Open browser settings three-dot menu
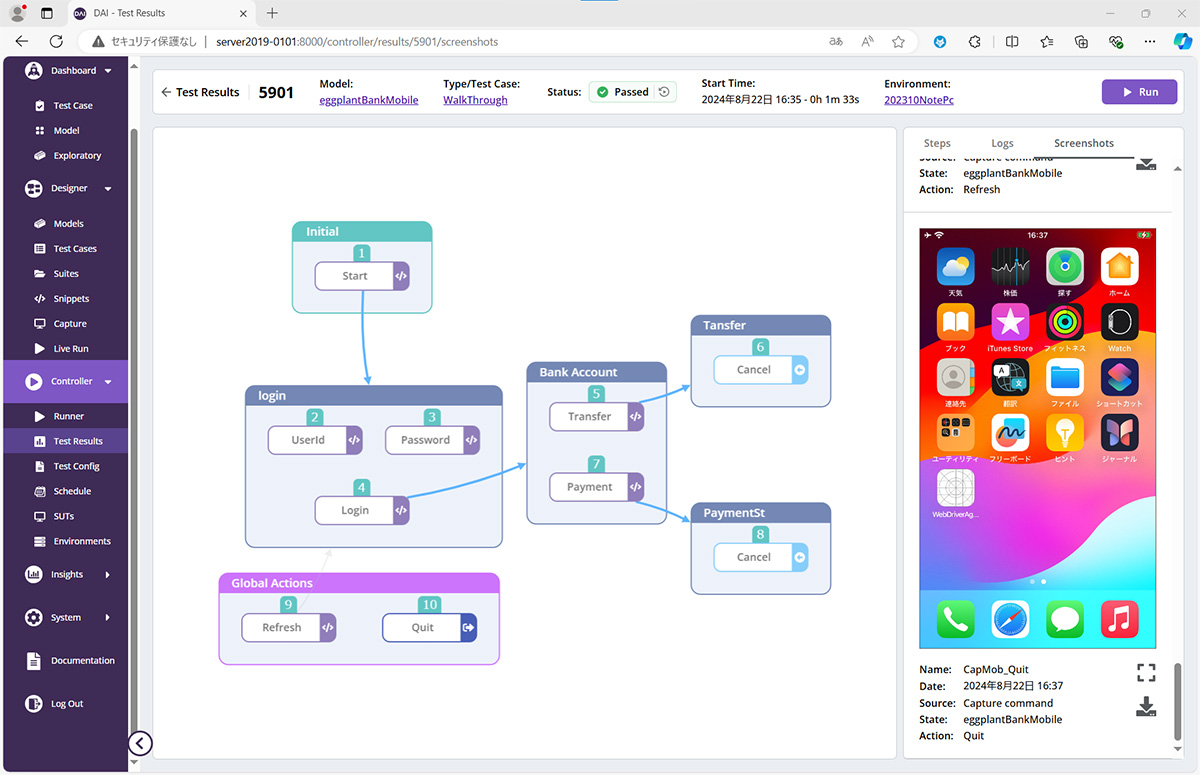This screenshot has width=1200, height=775. point(1150,42)
